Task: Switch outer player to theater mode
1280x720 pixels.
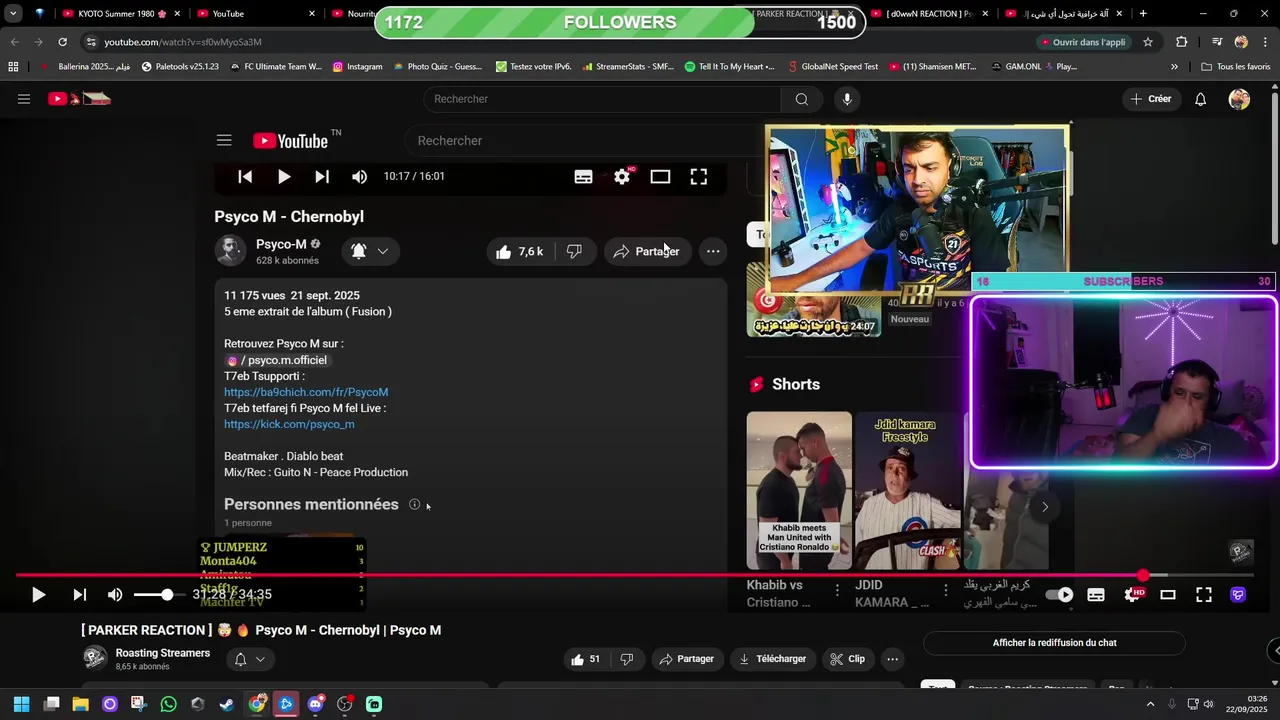Action: 1167,595
